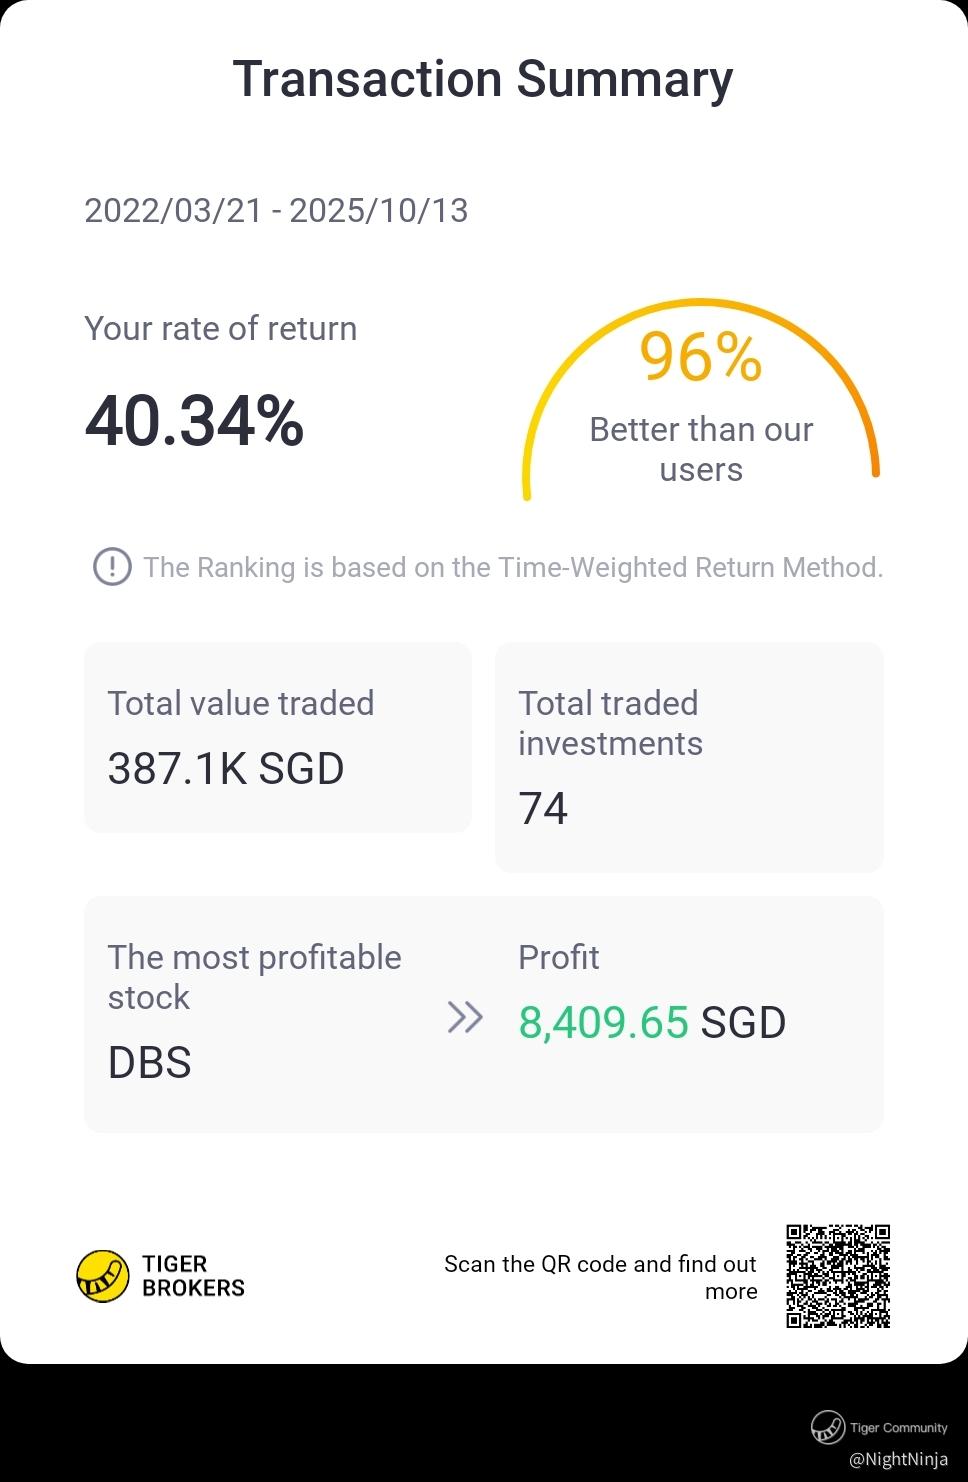Click the Tiger Community watermark icon
This screenshot has height=1482, width=968.
[x=827, y=1427]
